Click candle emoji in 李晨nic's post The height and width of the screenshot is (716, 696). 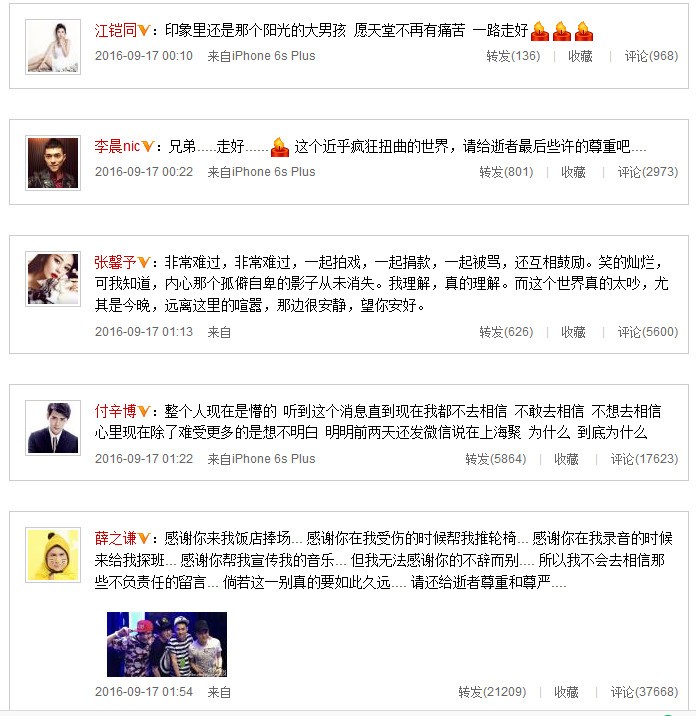[279, 147]
